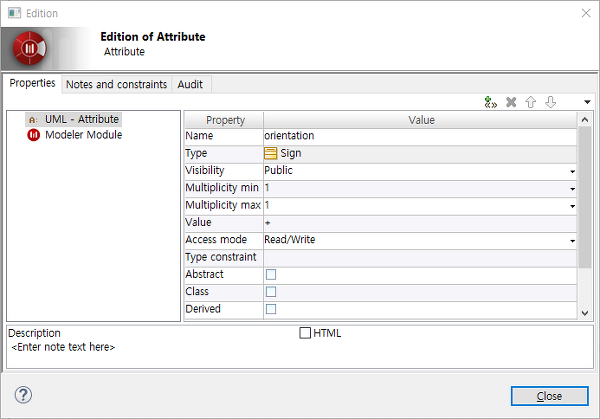The height and width of the screenshot is (419, 600).
Task: Click the Modelio logo in the header
Action: coord(29,48)
